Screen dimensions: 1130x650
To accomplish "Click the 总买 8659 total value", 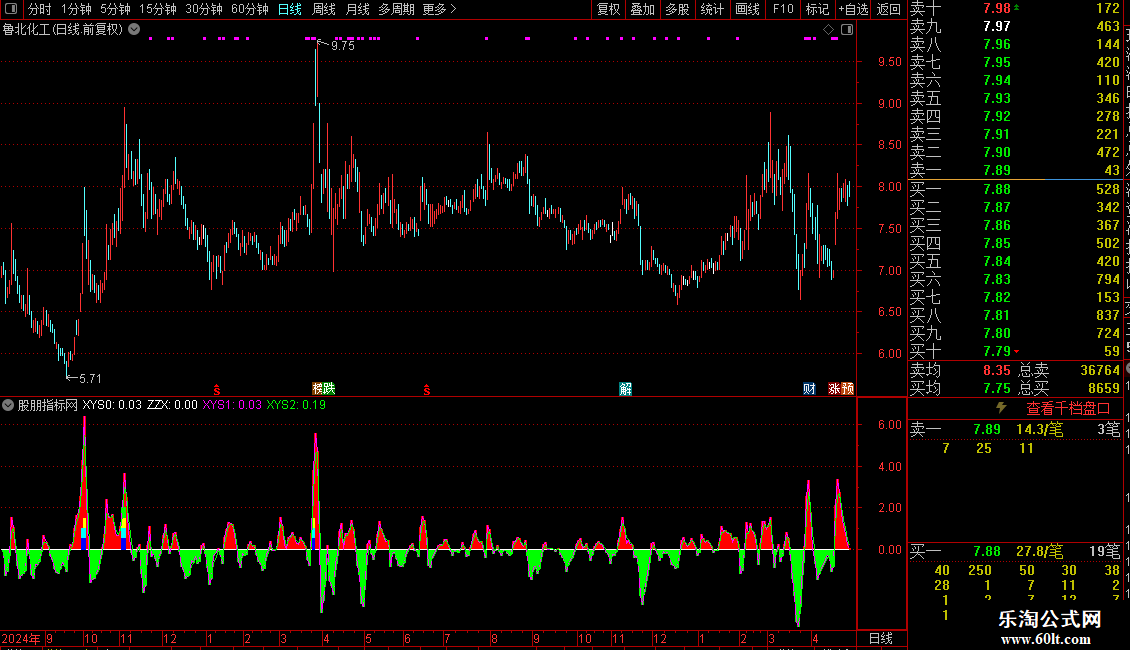I will point(1103,388).
